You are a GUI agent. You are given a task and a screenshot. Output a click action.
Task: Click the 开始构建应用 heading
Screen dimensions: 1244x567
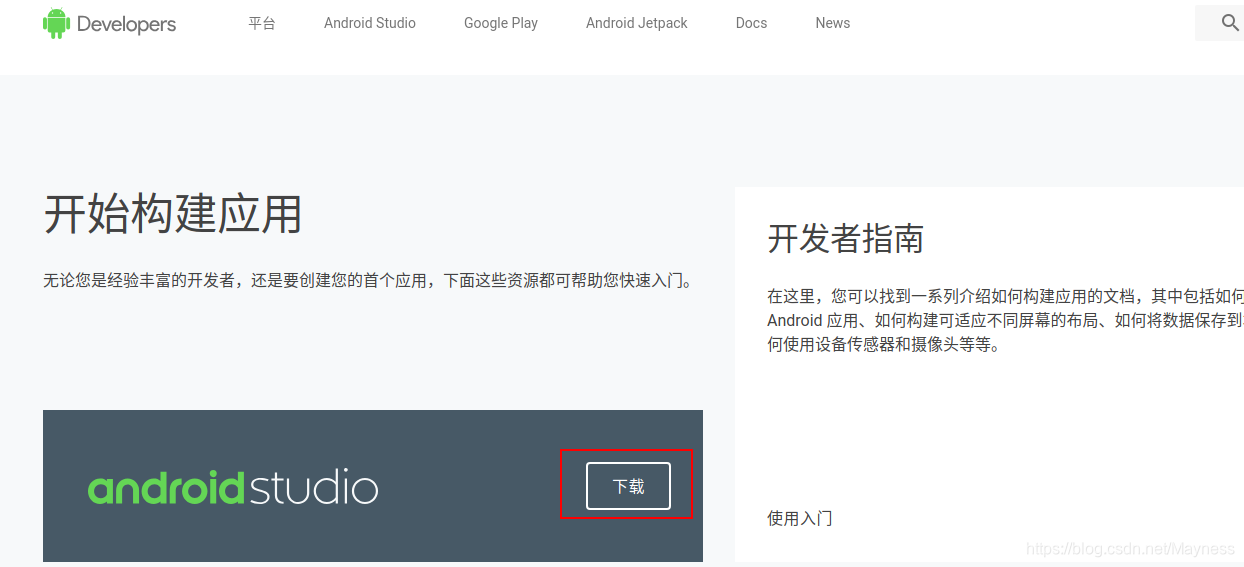pos(173,214)
